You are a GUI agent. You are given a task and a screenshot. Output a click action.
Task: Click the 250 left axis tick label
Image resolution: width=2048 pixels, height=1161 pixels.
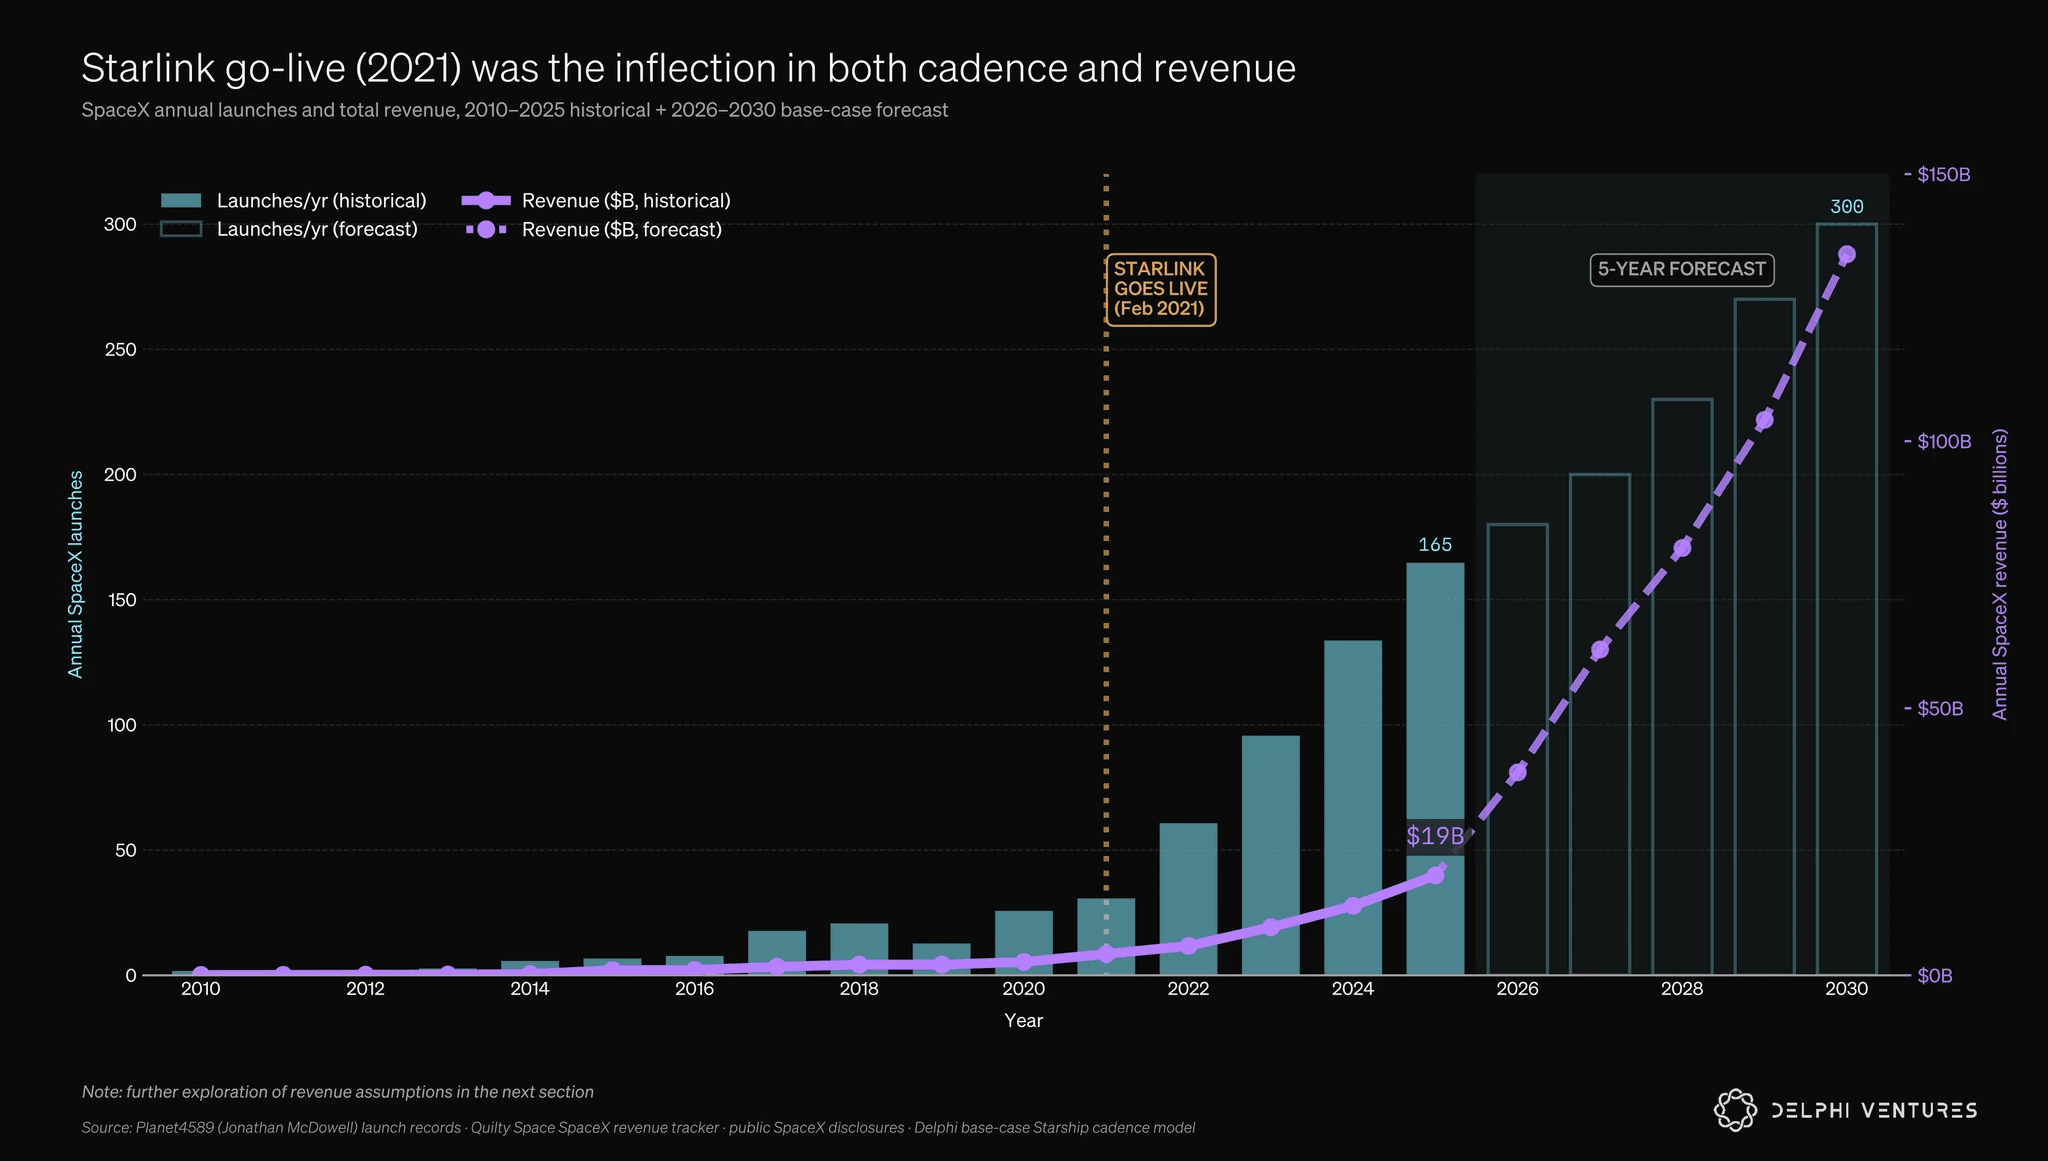tap(120, 350)
